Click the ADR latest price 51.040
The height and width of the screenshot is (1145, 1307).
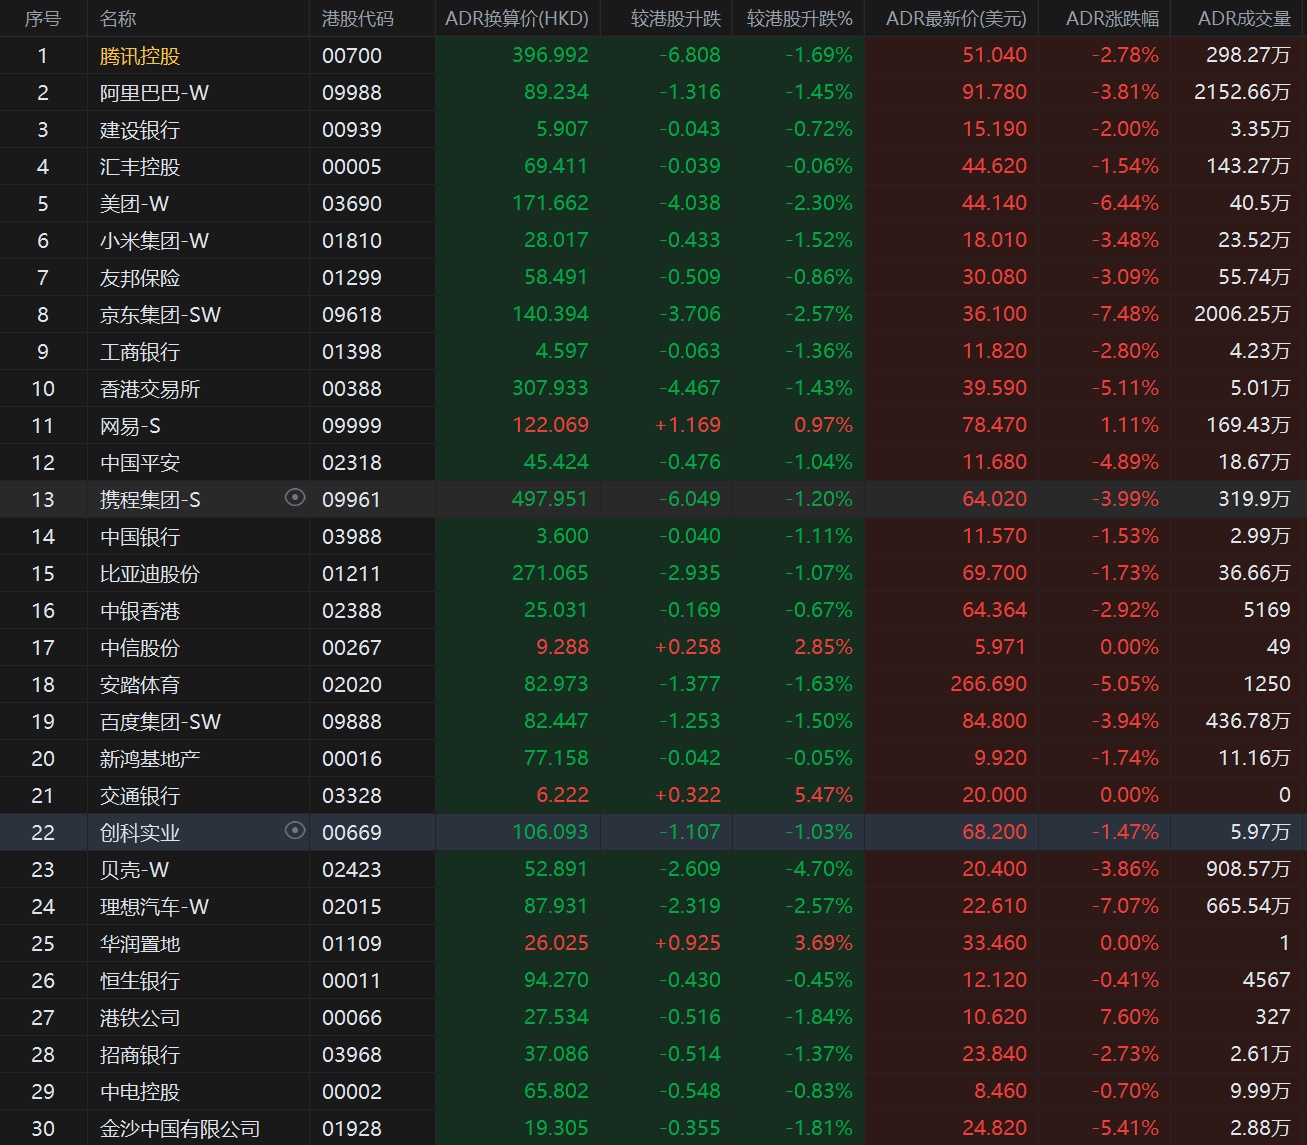[x=995, y=56]
